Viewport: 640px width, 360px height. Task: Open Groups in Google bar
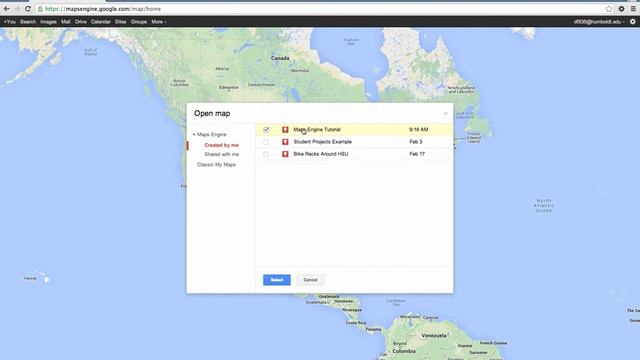click(x=139, y=22)
